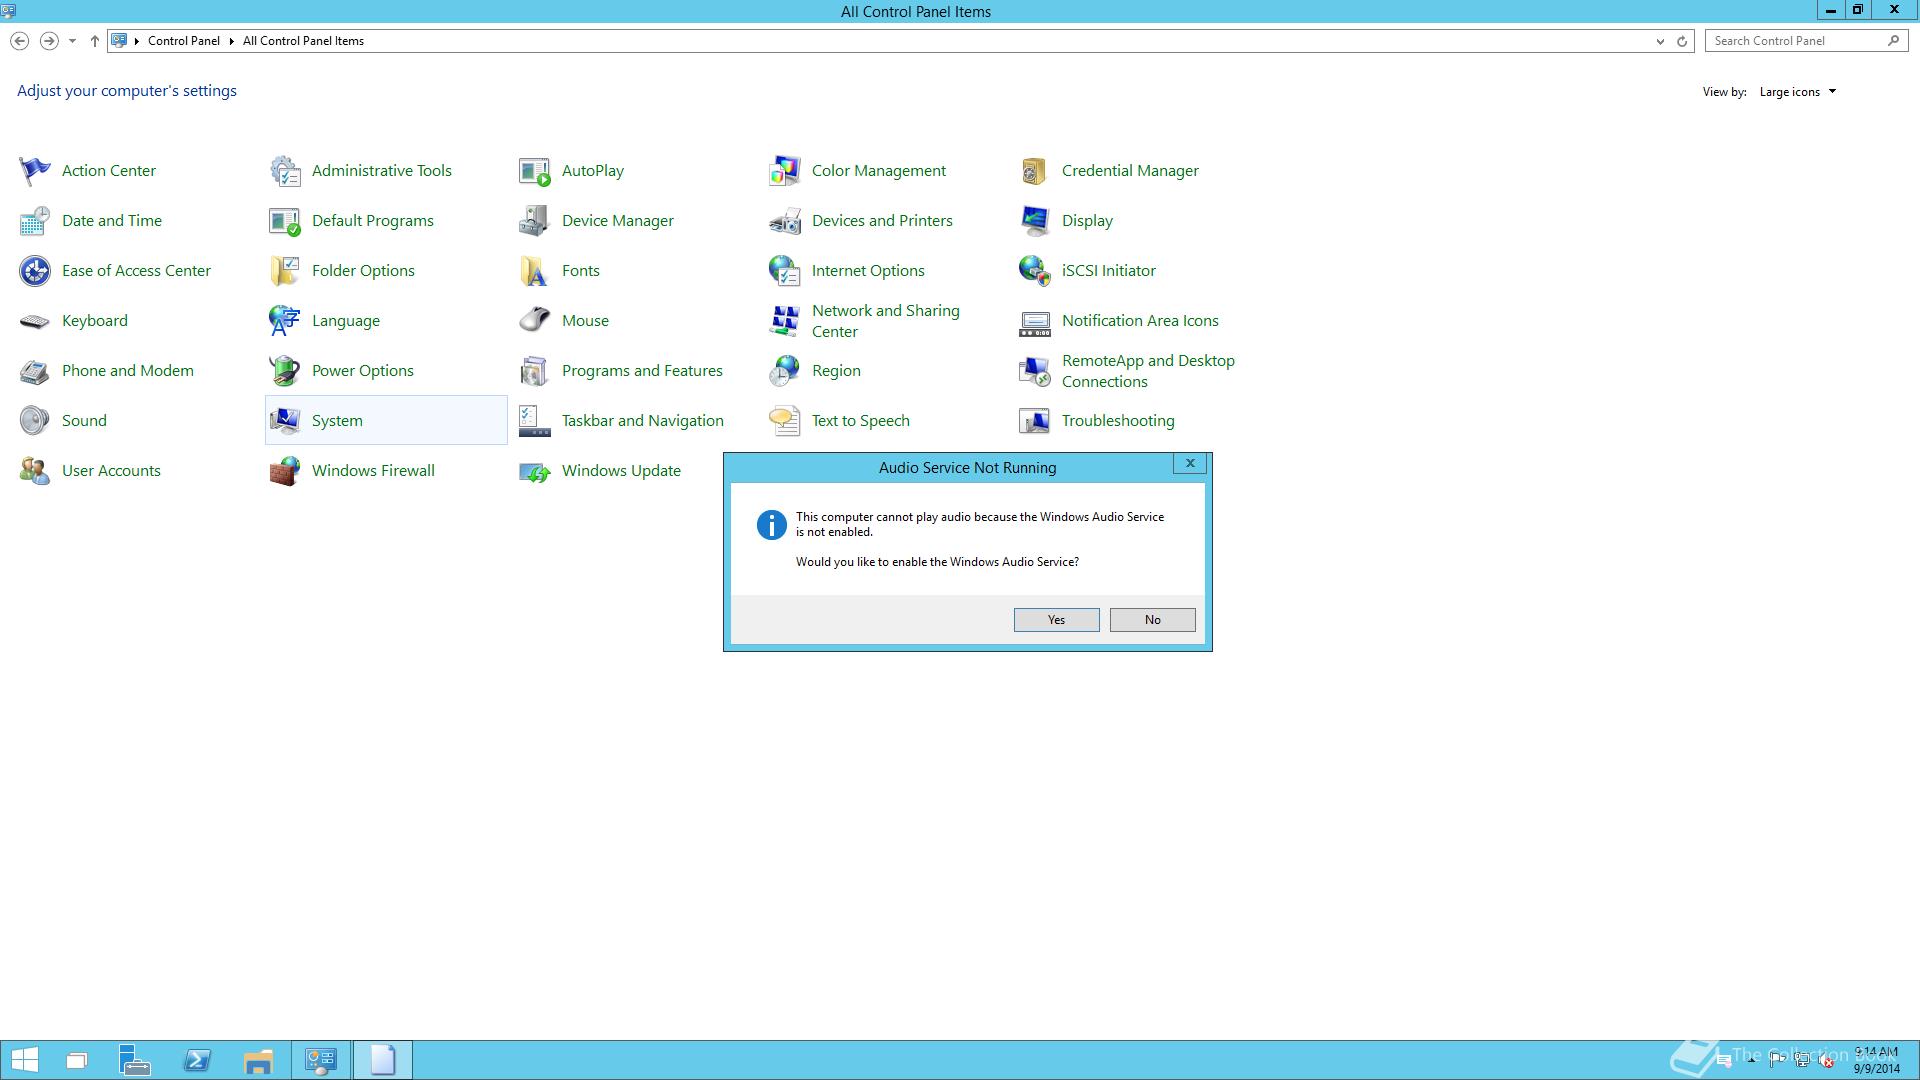Click All Control Panel Items breadcrumb

point(303,41)
